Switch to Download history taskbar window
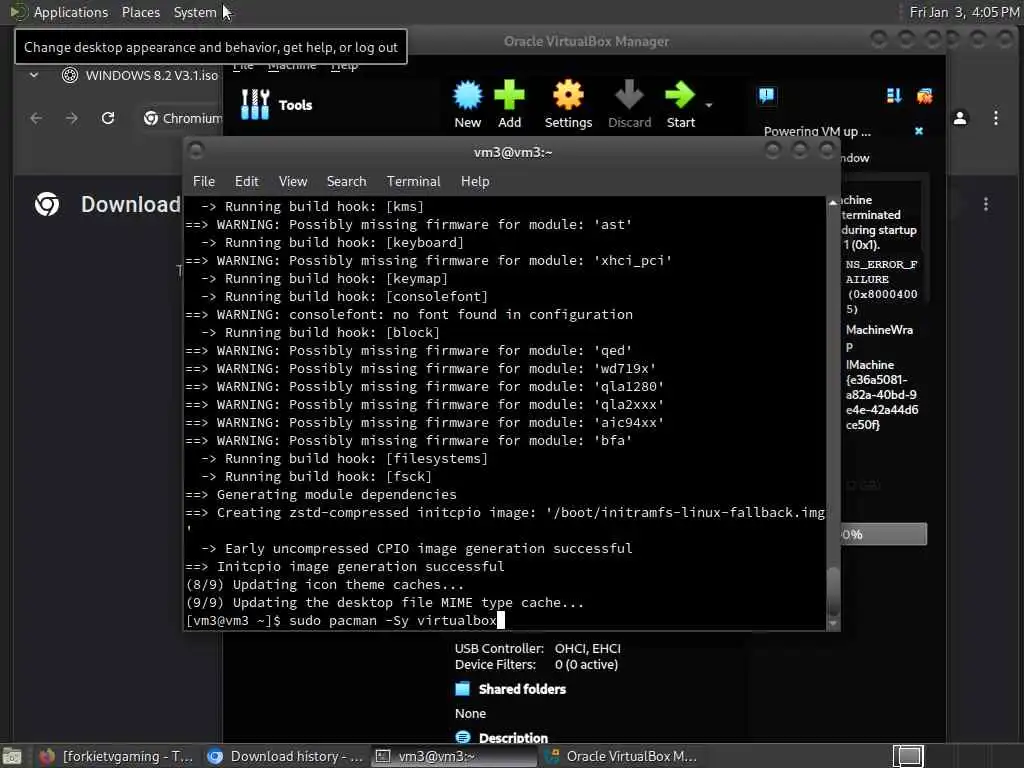Viewport: 1024px width, 768px height. click(x=285, y=756)
